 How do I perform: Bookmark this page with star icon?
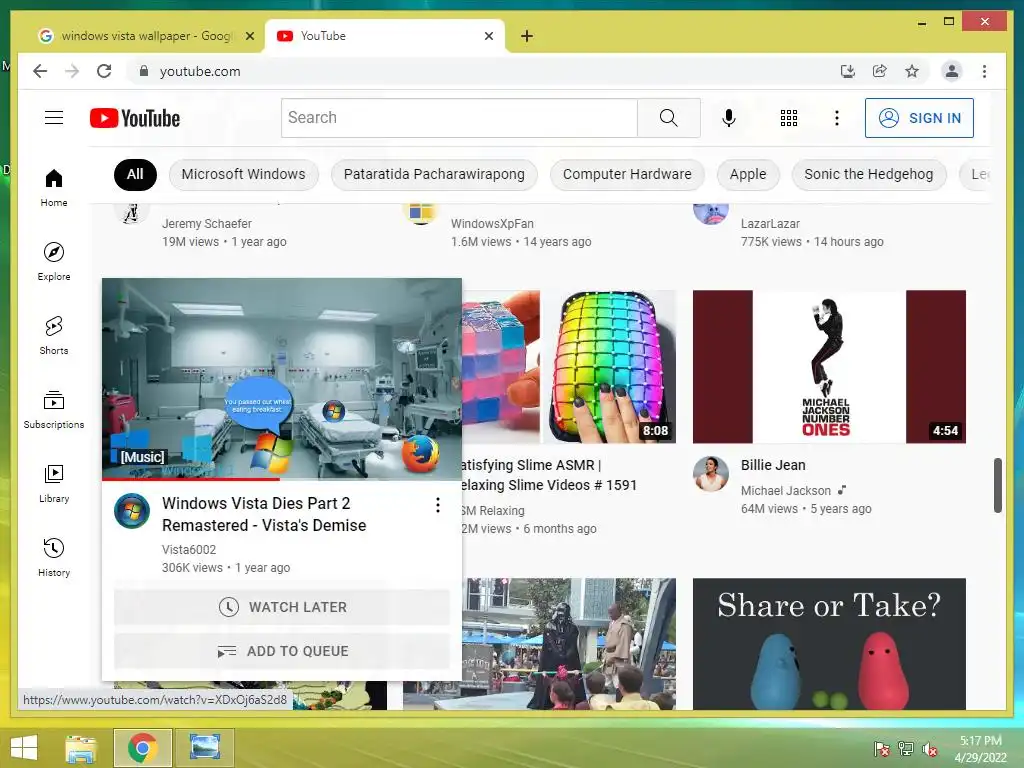coord(912,71)
